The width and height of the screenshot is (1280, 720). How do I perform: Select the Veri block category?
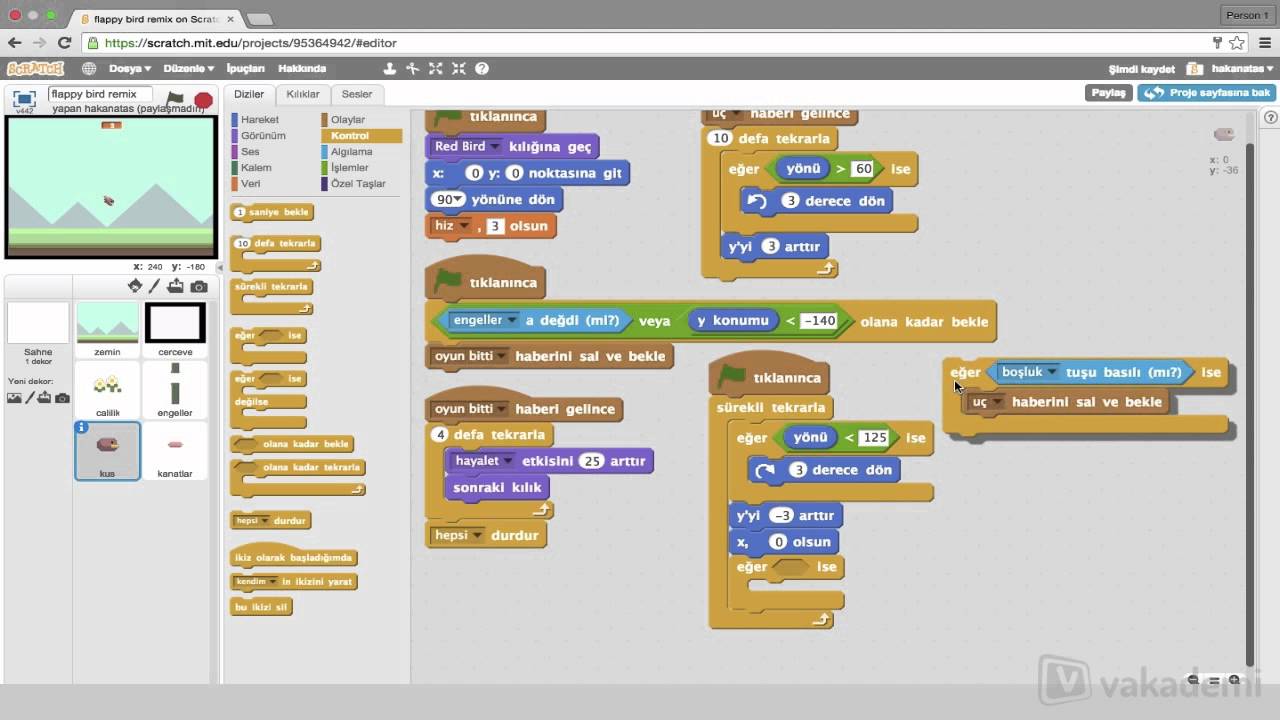(x=251, y=184)
